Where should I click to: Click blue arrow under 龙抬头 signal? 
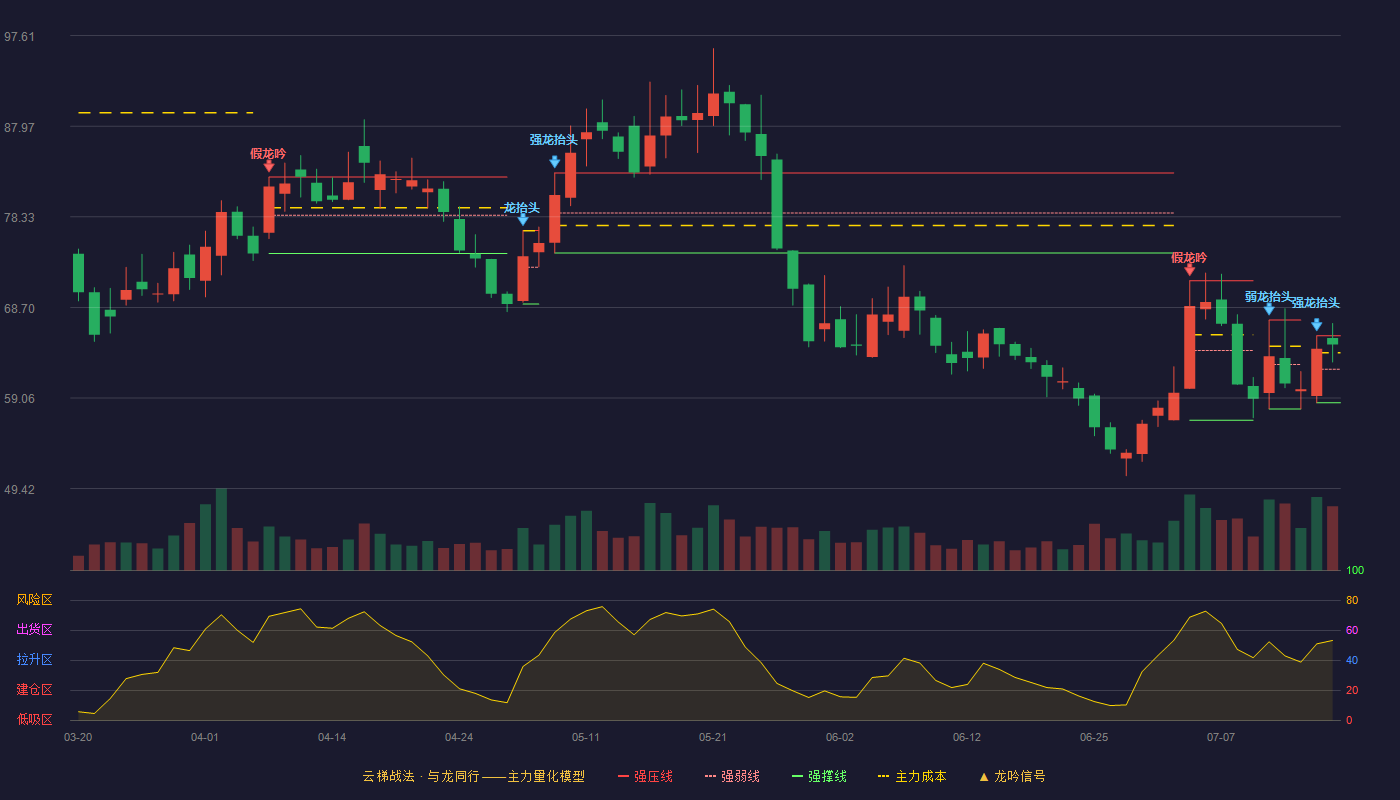point(523,220)
